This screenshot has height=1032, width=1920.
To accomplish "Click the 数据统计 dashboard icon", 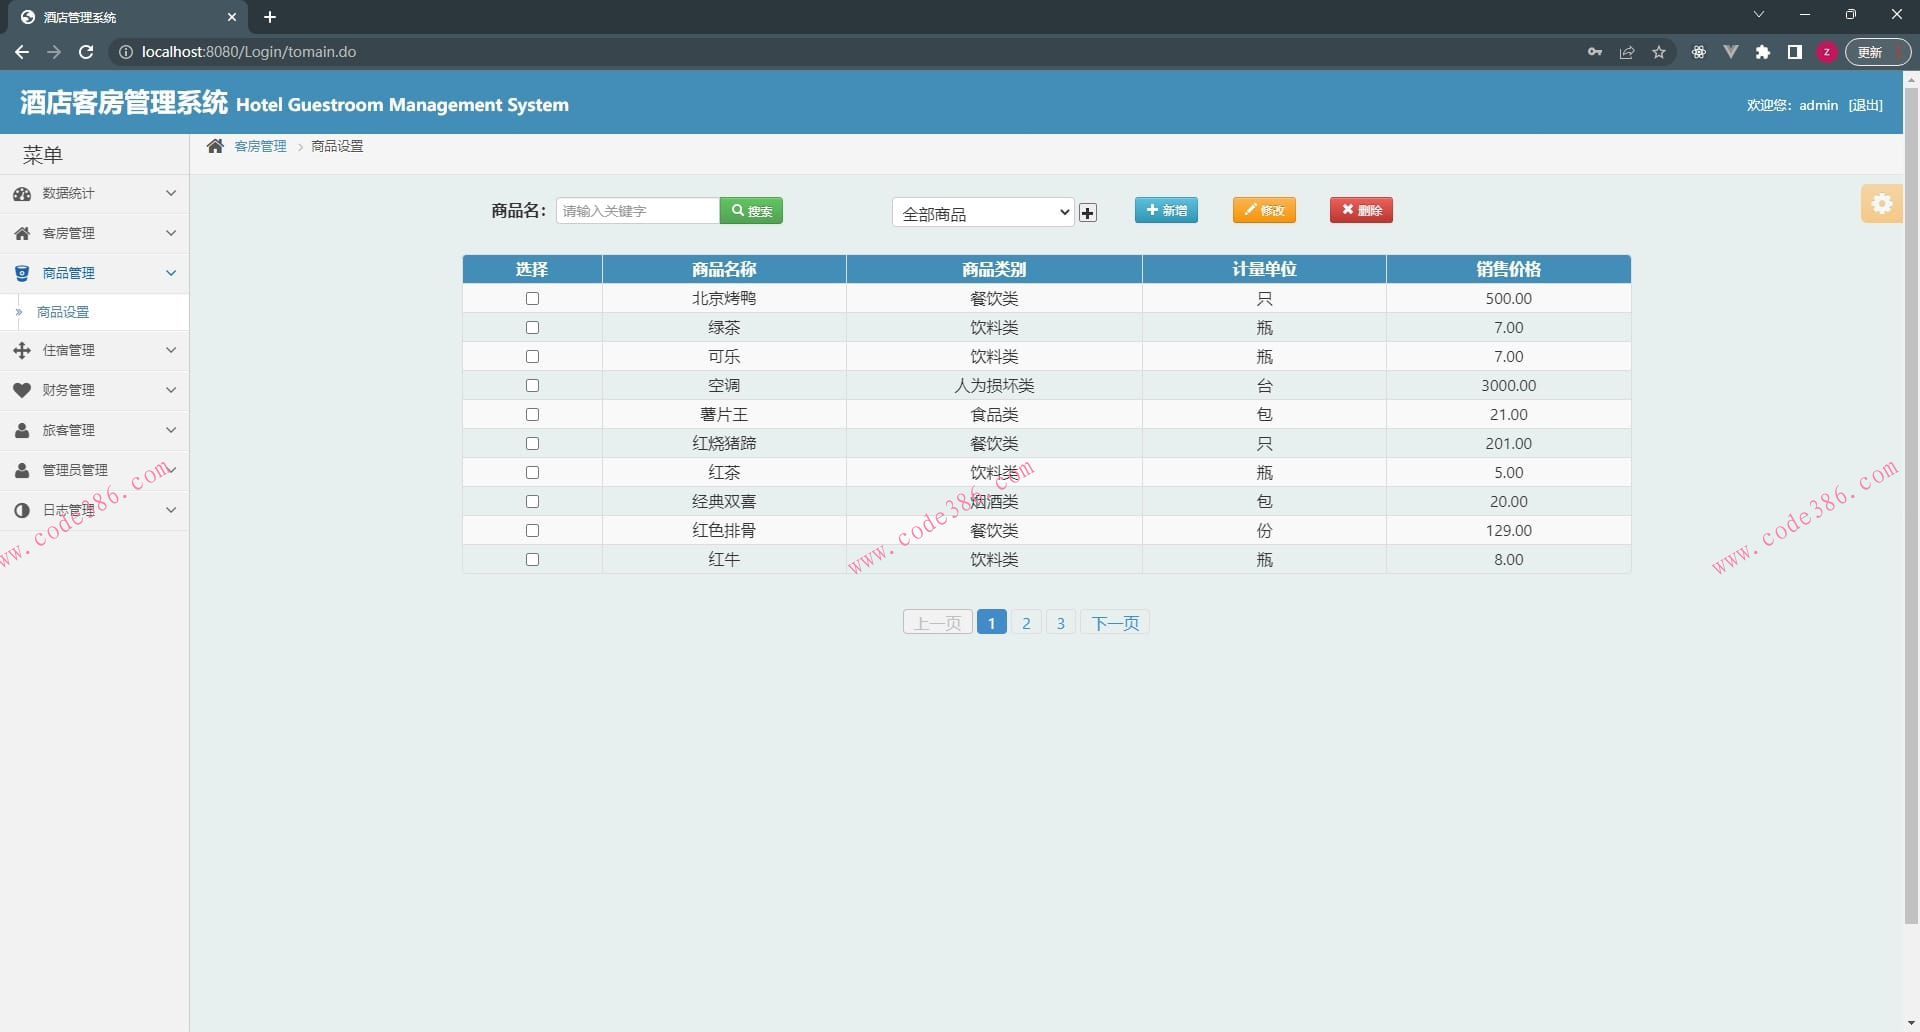I will point(22,194).
